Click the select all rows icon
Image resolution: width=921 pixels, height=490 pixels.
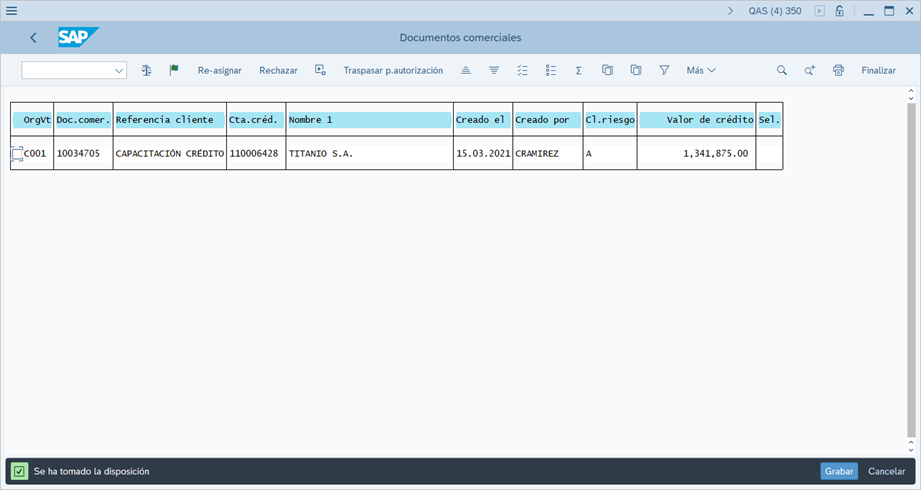pyautogui.click(x=522, y=71)
